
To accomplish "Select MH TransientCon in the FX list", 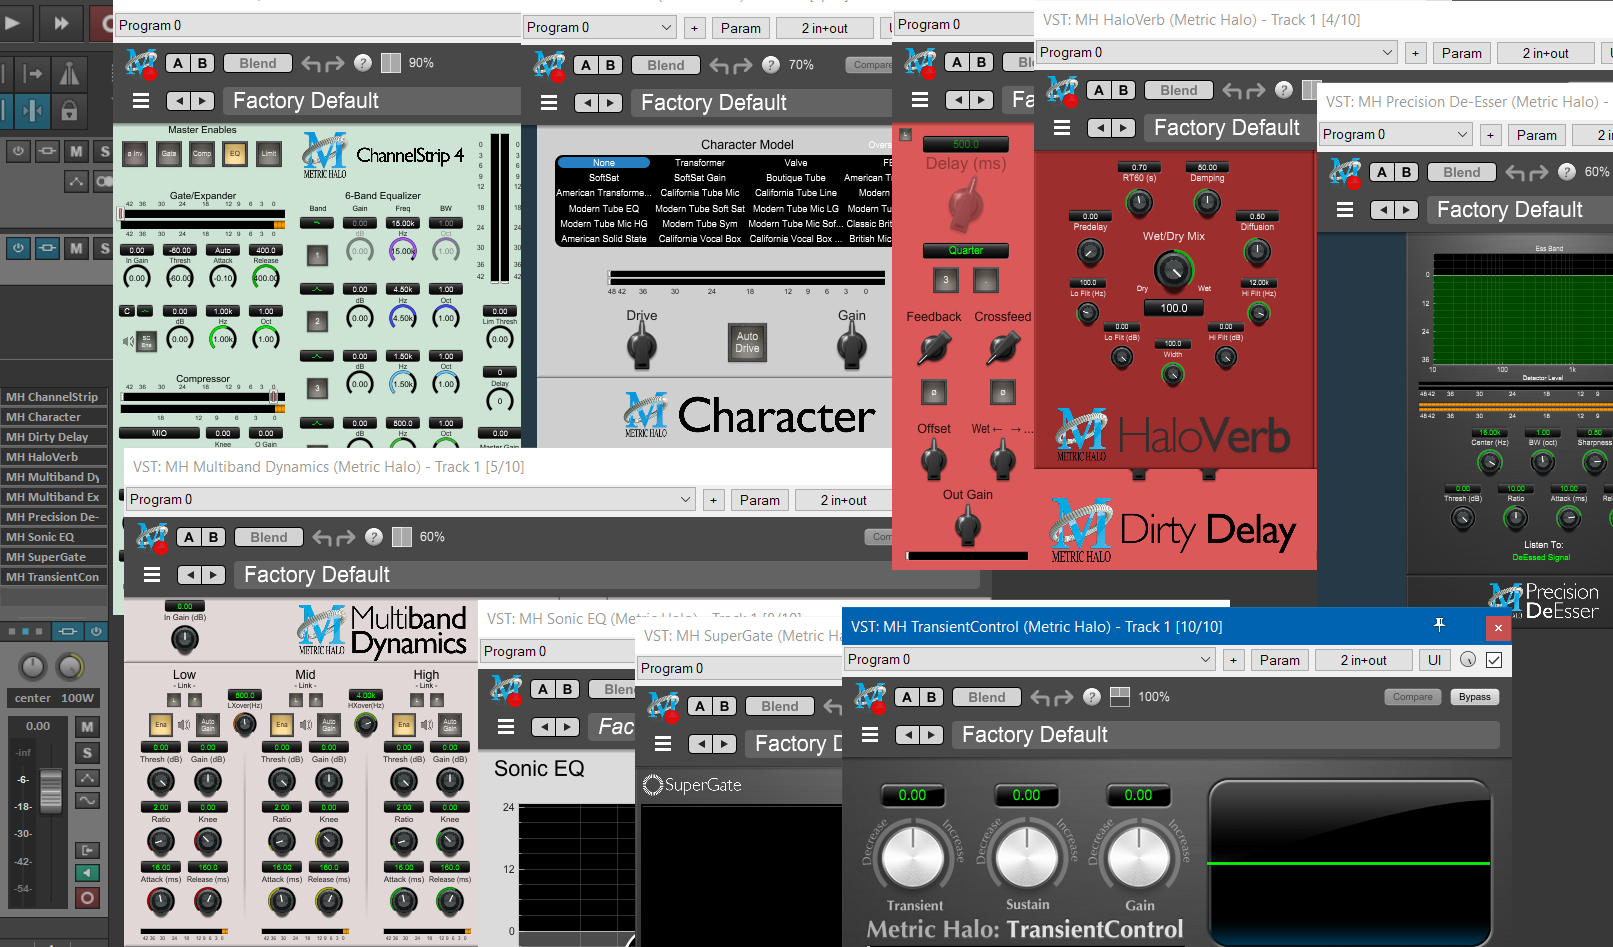I will coord(54,577).
